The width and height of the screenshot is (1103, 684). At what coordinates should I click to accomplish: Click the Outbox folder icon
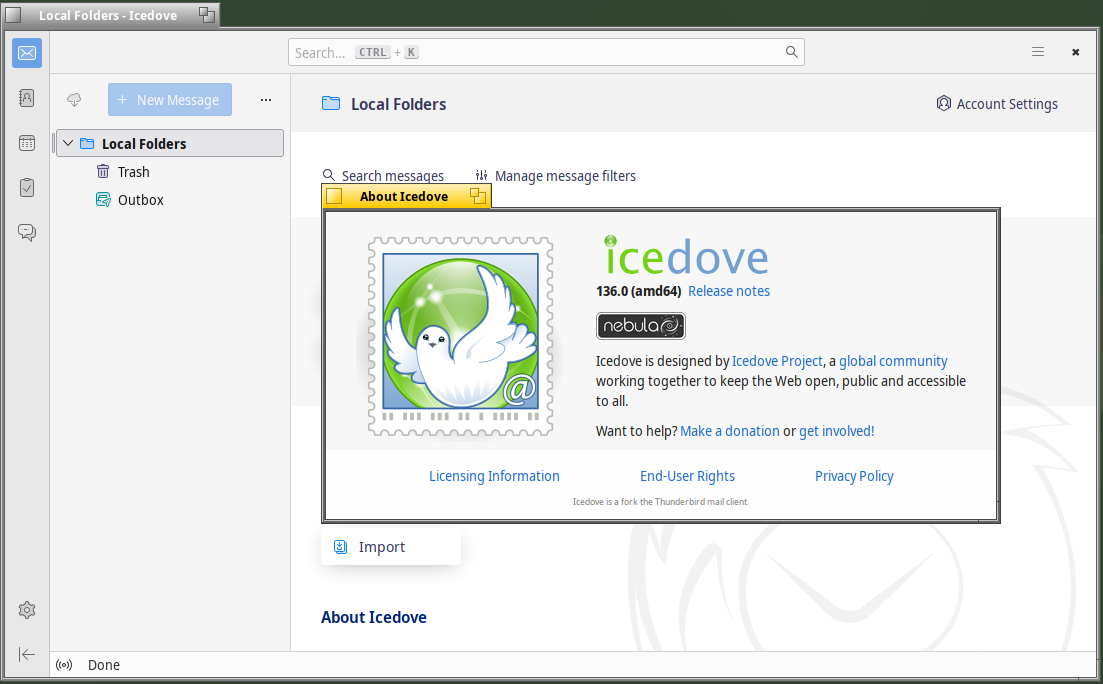103,200
